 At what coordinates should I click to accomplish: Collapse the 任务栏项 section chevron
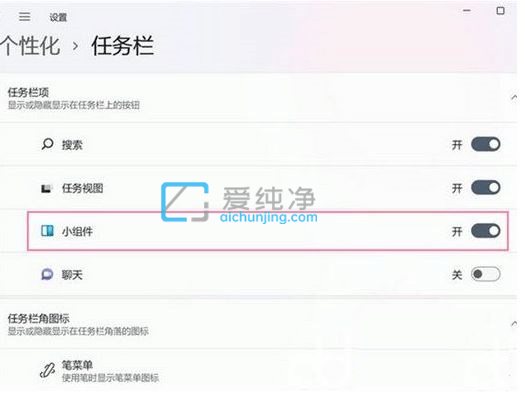click(514, 97)
